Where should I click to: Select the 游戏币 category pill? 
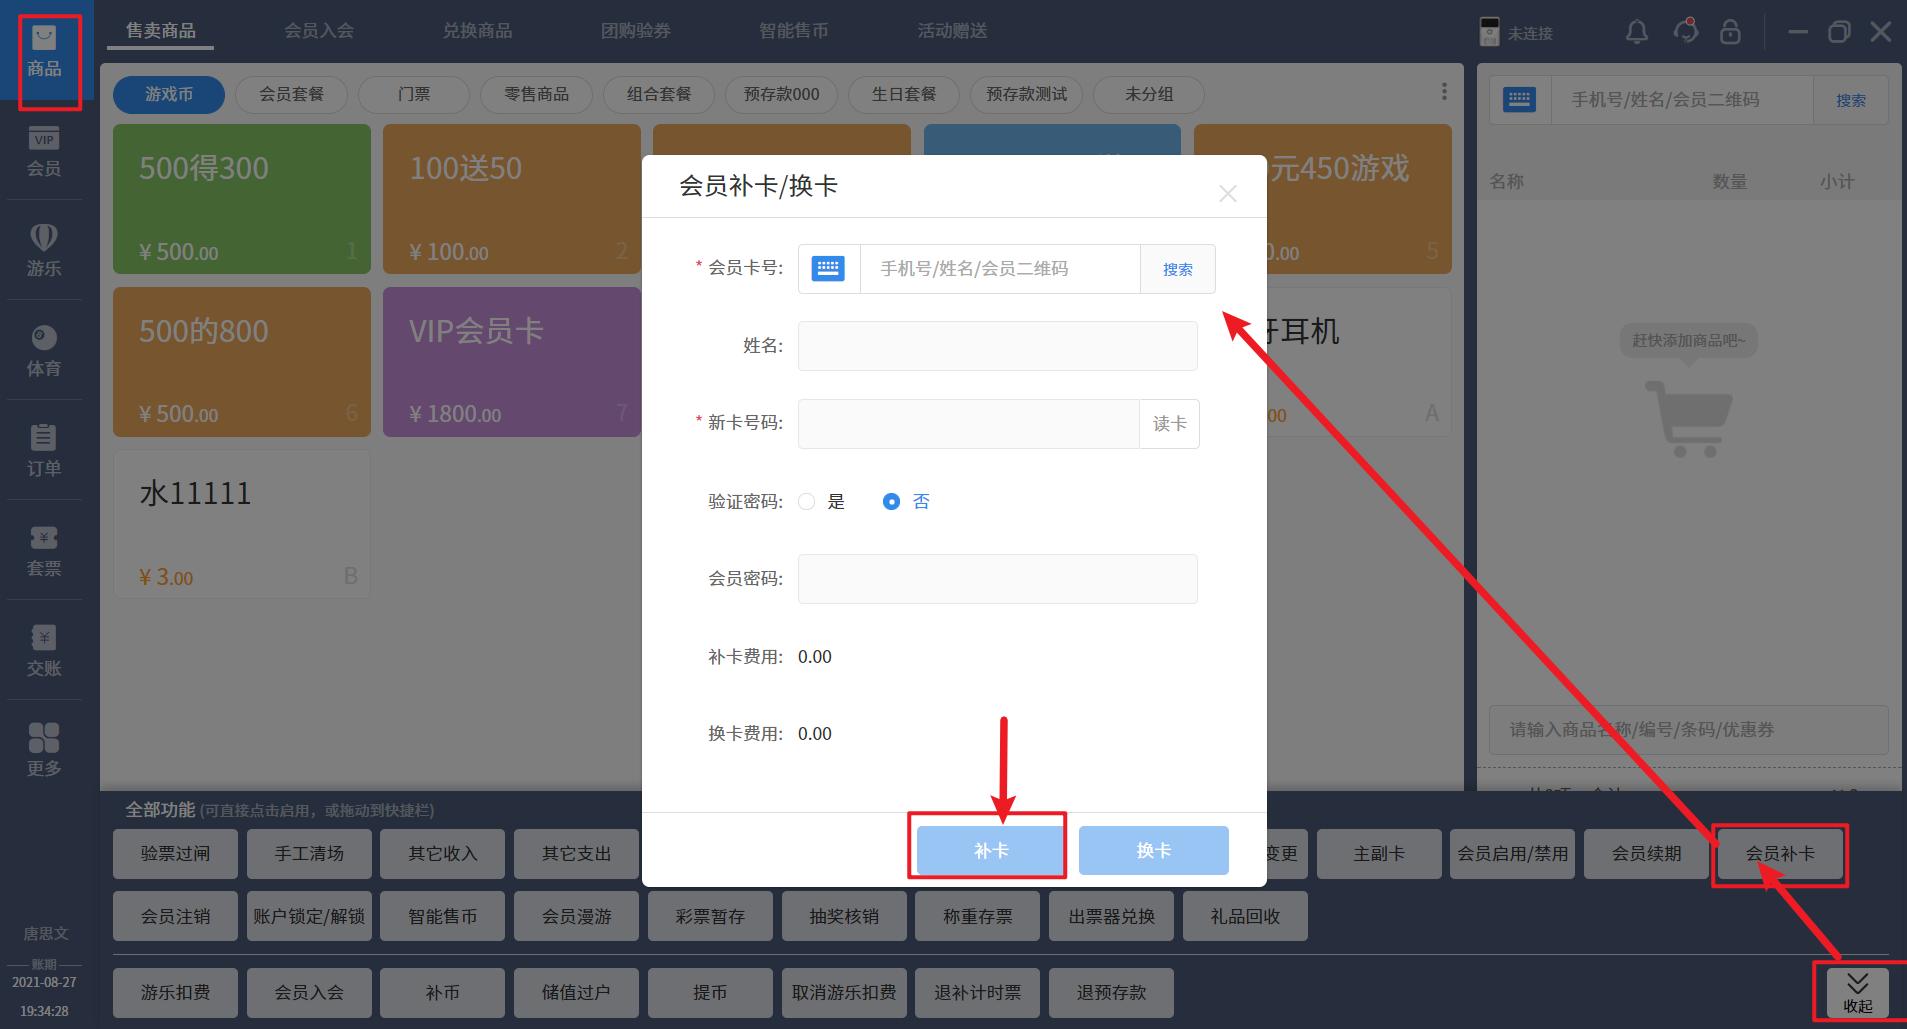169,94
